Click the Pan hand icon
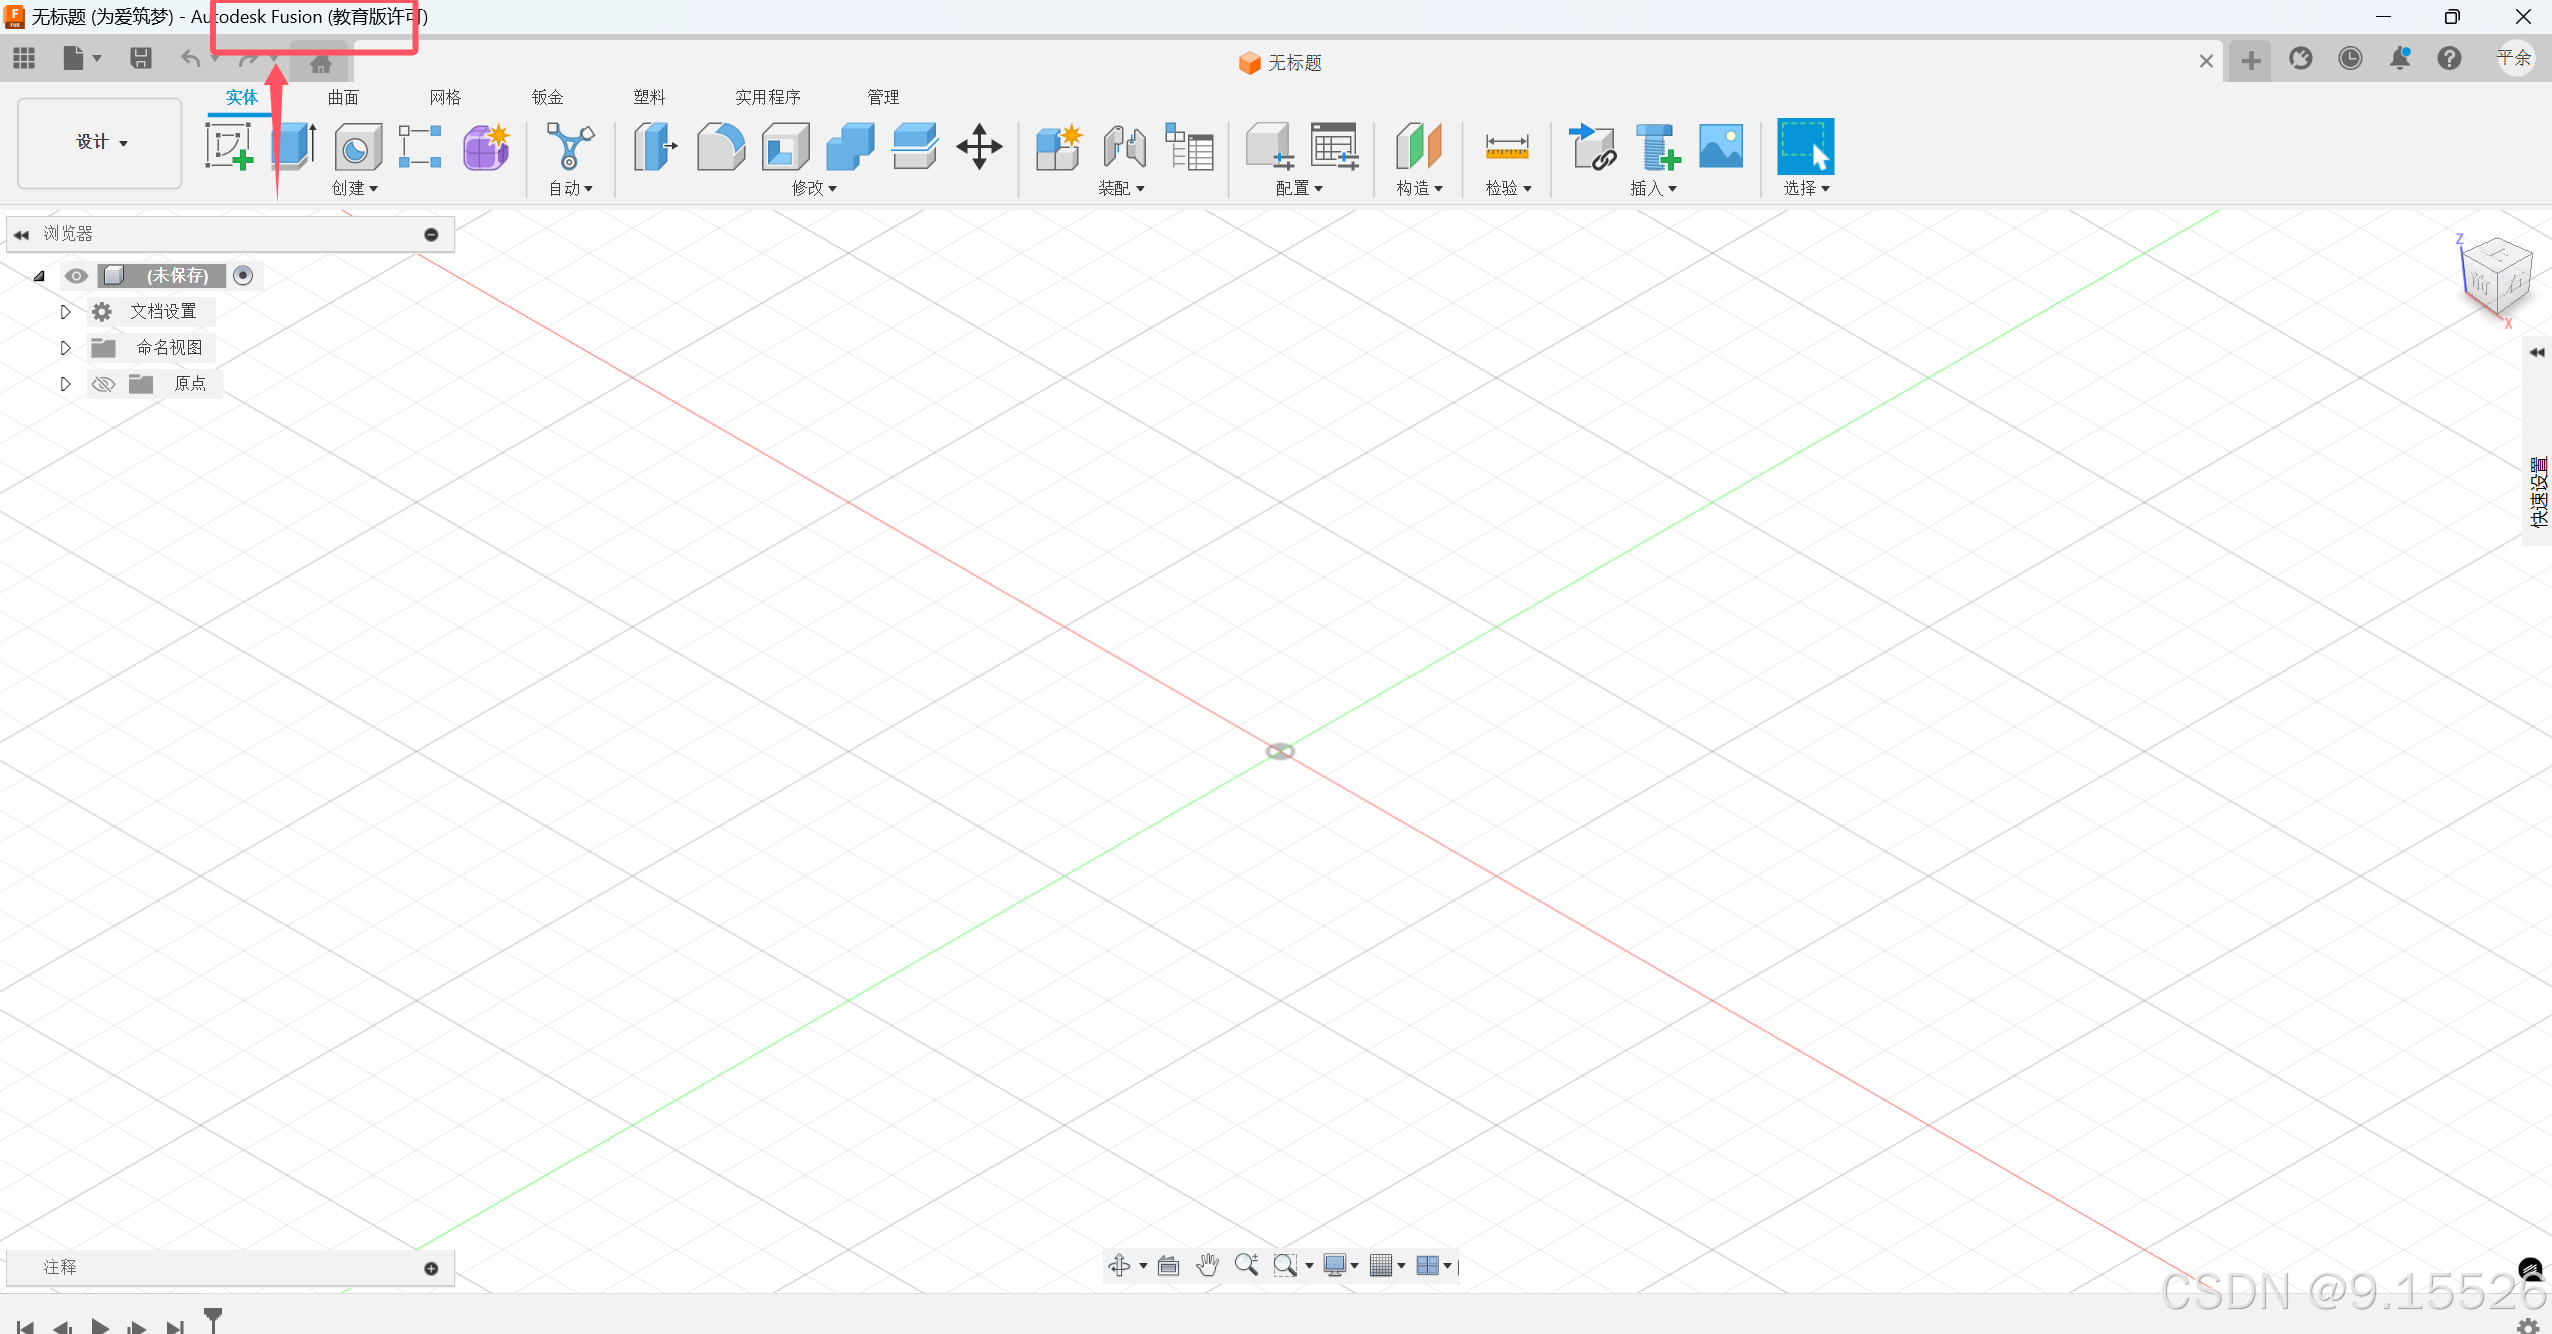2552x1334 pixels. coord(1207,1265)
